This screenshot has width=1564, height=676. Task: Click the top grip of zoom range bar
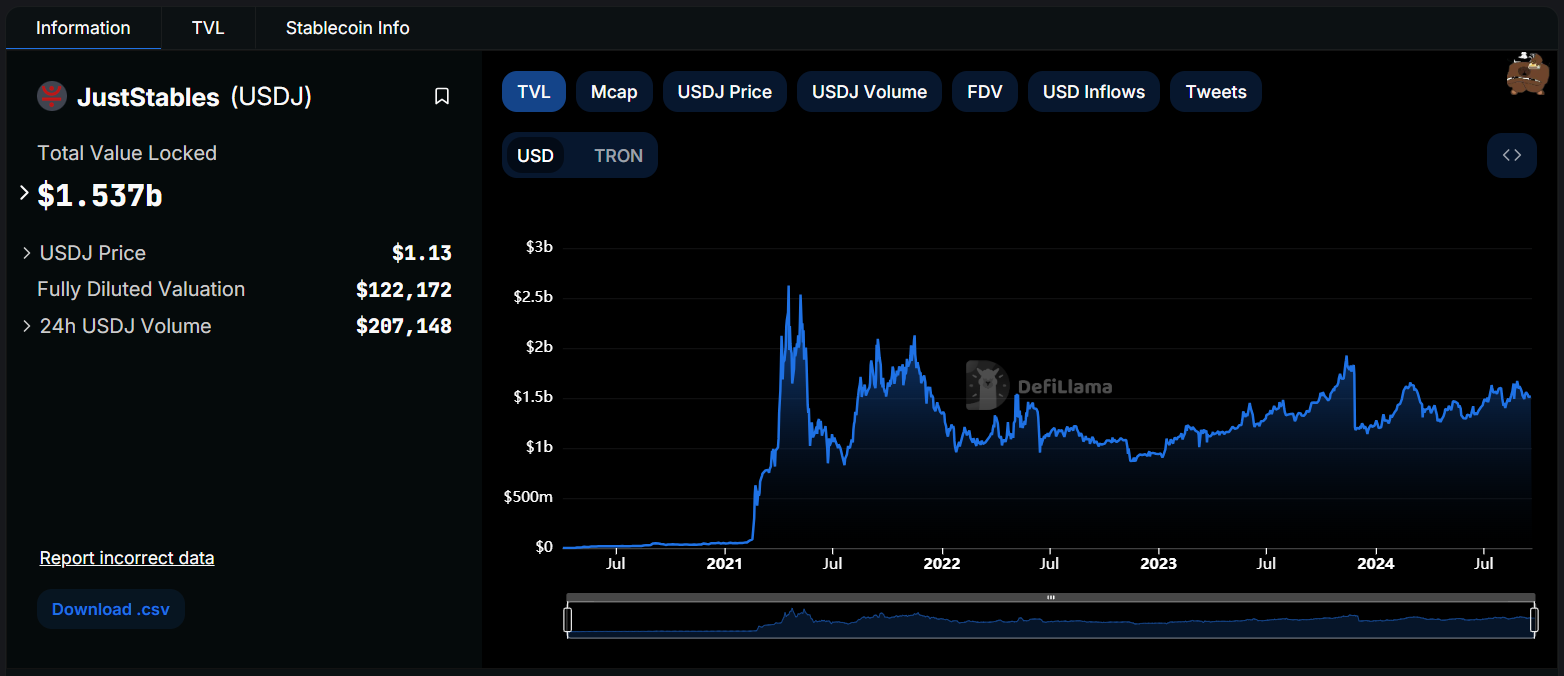[x=1051, y=597]
